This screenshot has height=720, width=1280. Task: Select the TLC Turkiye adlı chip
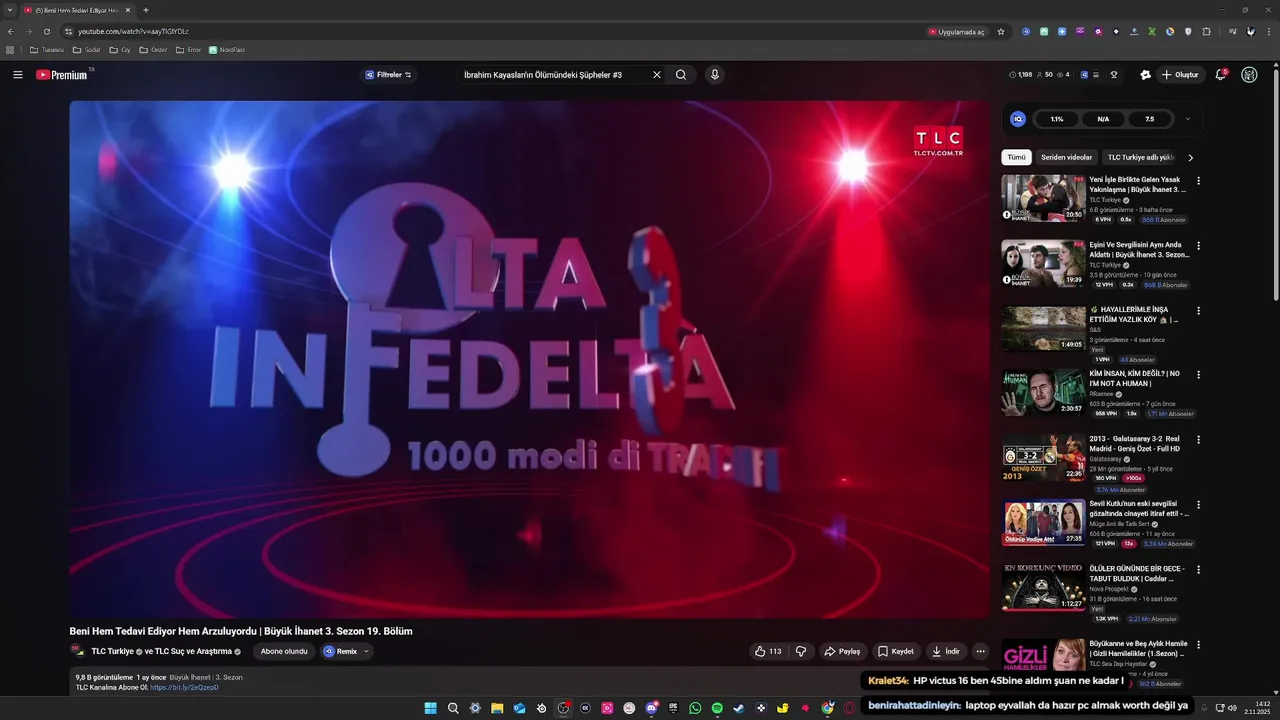(1140, 158)
